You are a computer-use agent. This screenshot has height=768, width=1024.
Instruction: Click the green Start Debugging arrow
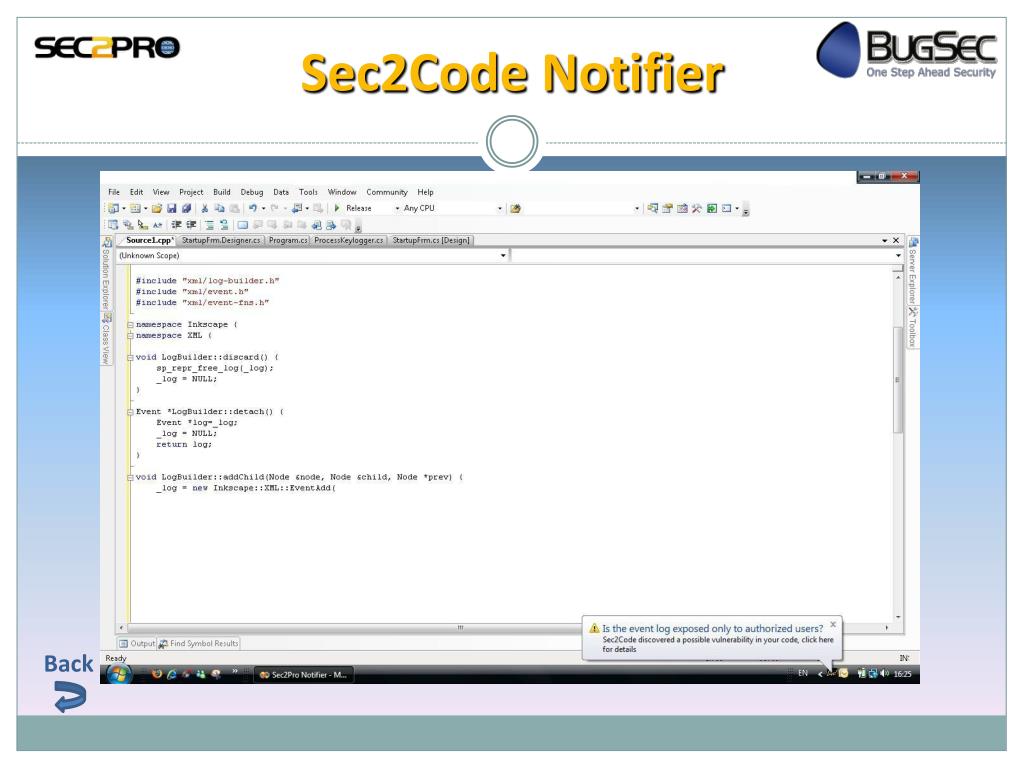coord(337,208)
